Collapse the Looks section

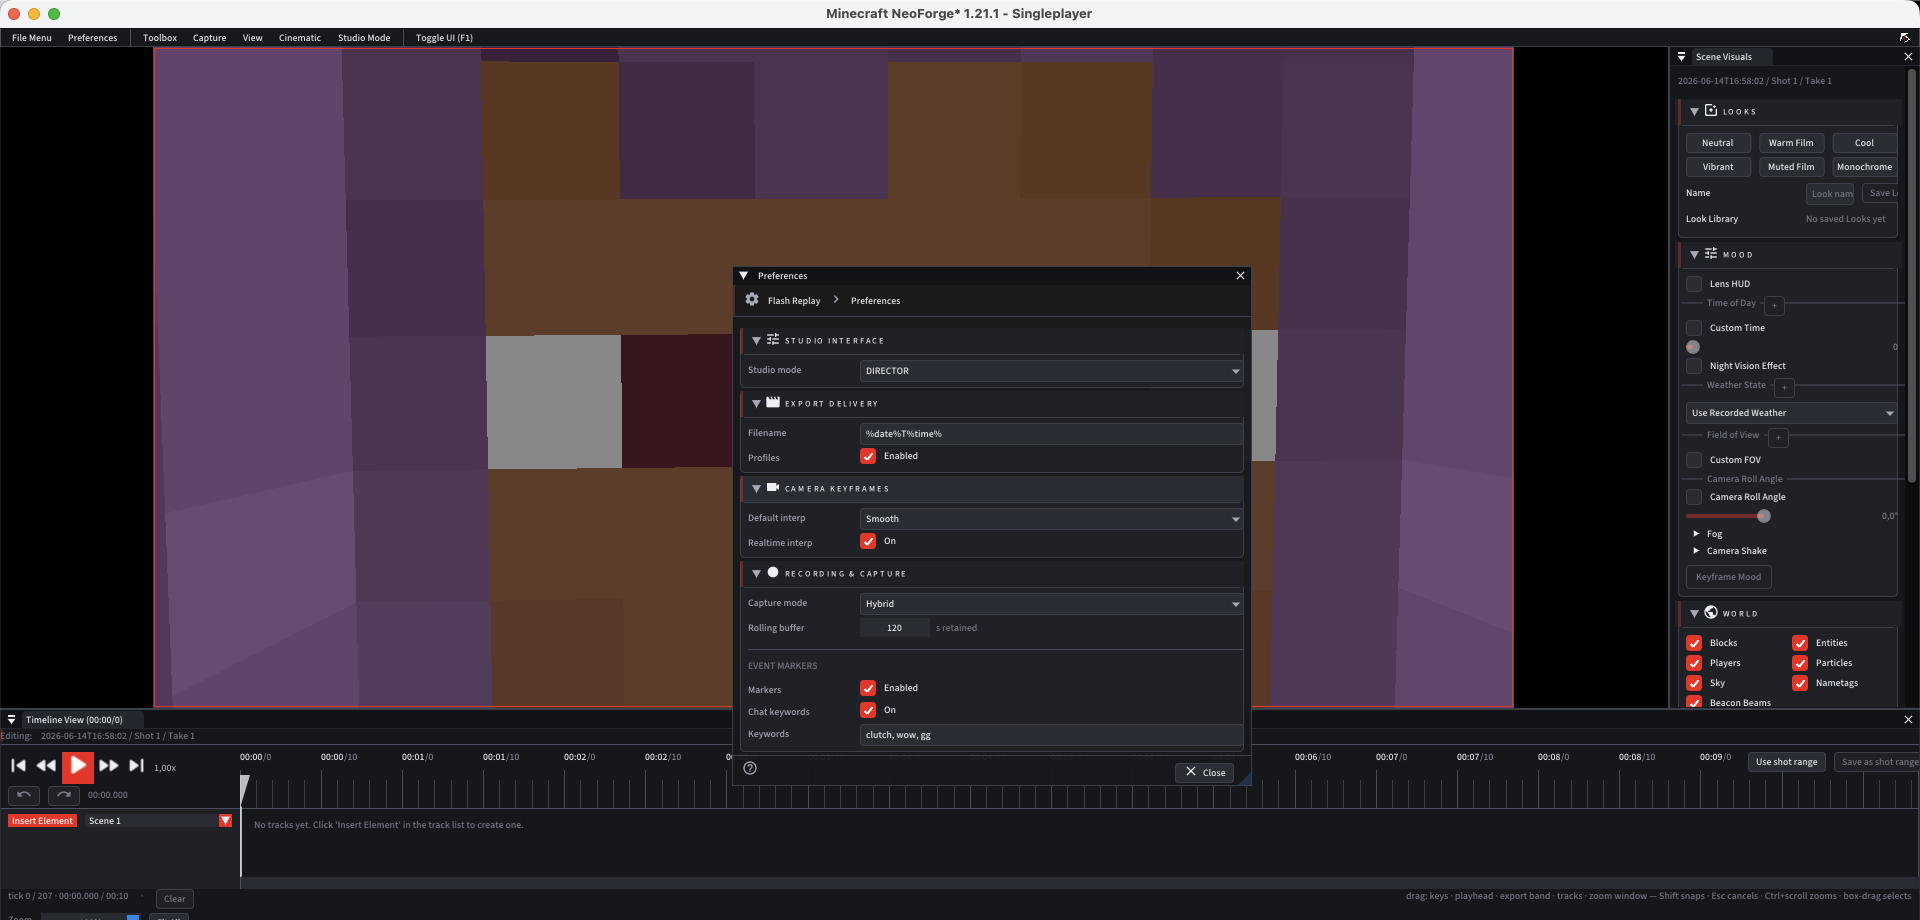[x=1694, y=112]
